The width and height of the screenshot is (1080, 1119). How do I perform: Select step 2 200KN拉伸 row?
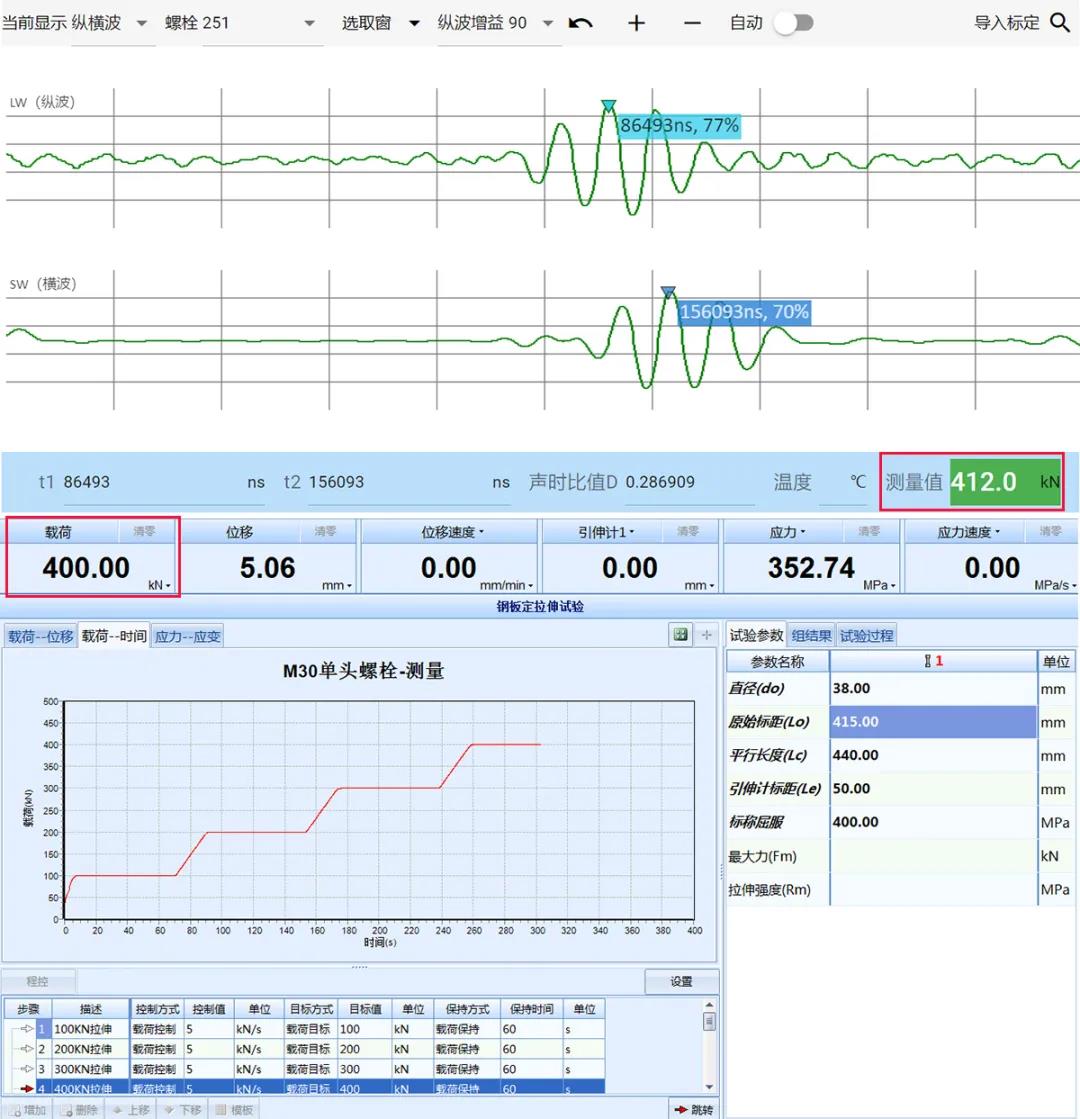[90, 1049]
